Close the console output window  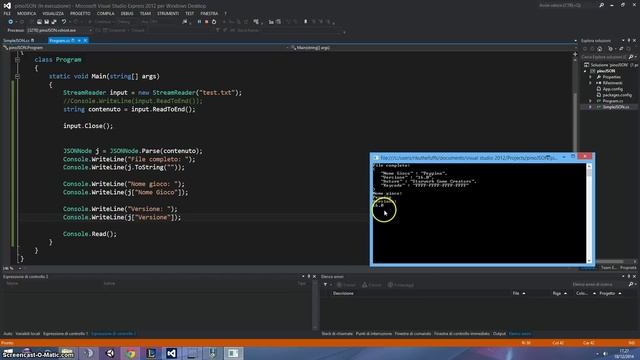click(585, 156)
